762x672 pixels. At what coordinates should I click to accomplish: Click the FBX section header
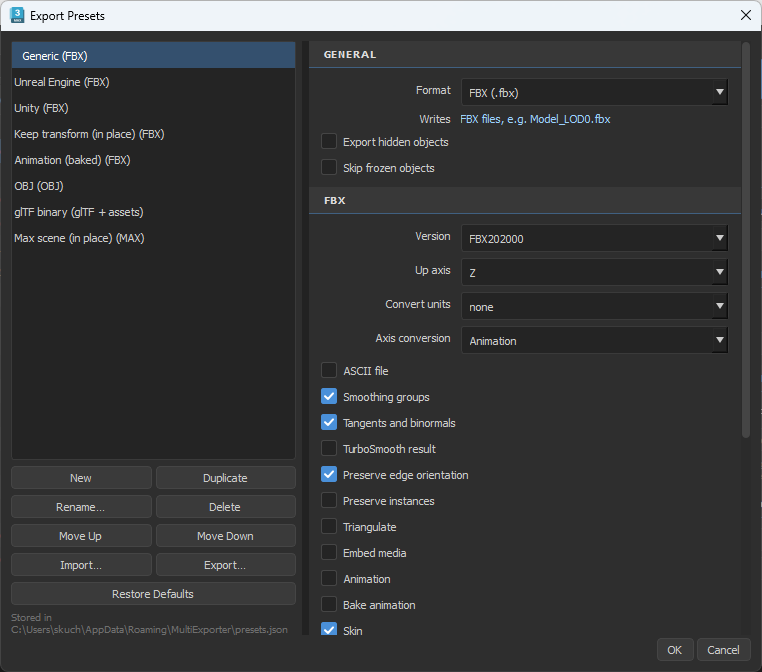click(x=525, y=200)
